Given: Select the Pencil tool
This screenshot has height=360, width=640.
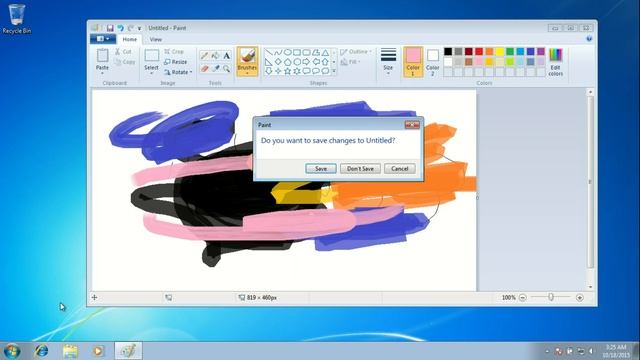Looking at the screenshot, I should coord(204,56).
